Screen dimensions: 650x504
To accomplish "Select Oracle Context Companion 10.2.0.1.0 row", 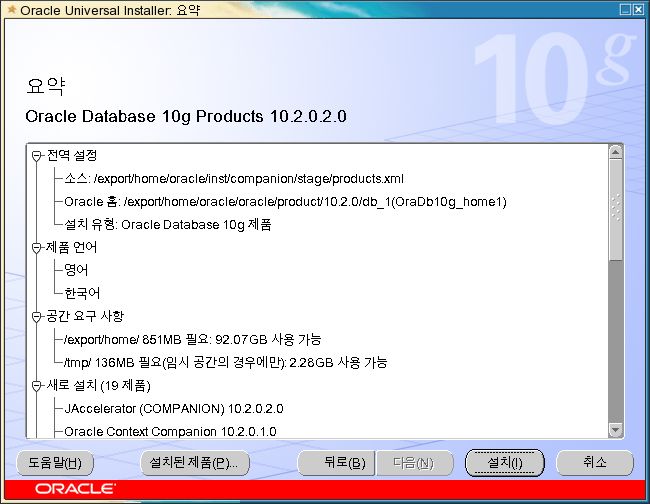I will point(170,431).
